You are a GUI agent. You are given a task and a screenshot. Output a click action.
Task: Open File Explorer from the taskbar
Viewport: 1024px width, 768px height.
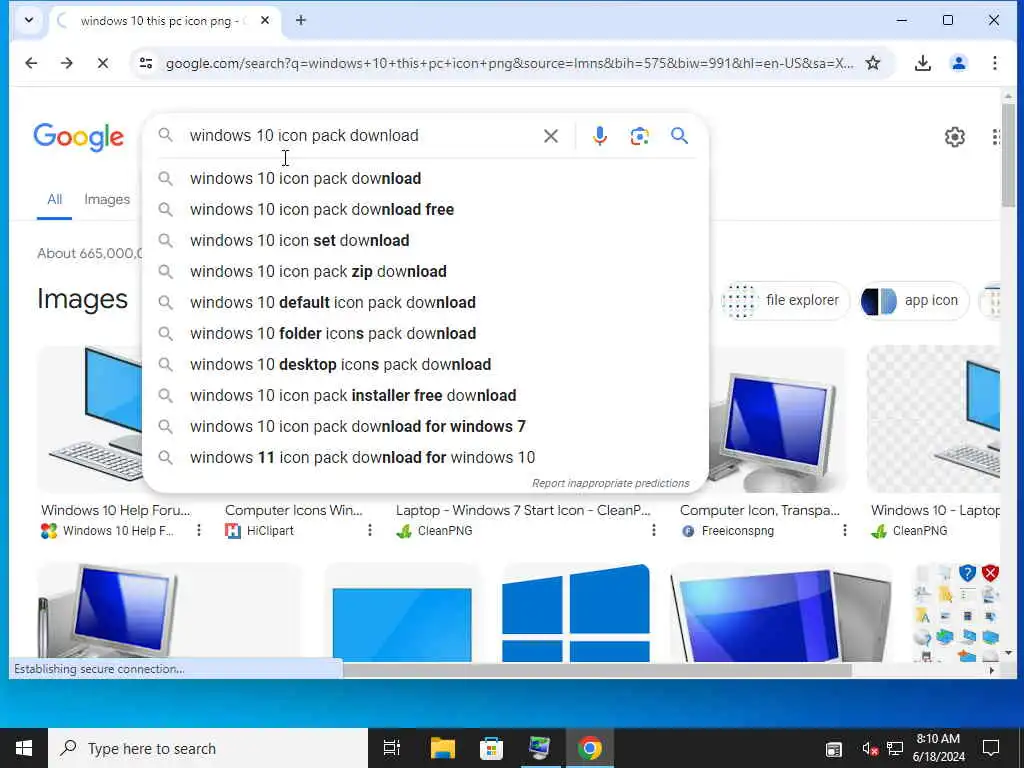coord(442,748)
